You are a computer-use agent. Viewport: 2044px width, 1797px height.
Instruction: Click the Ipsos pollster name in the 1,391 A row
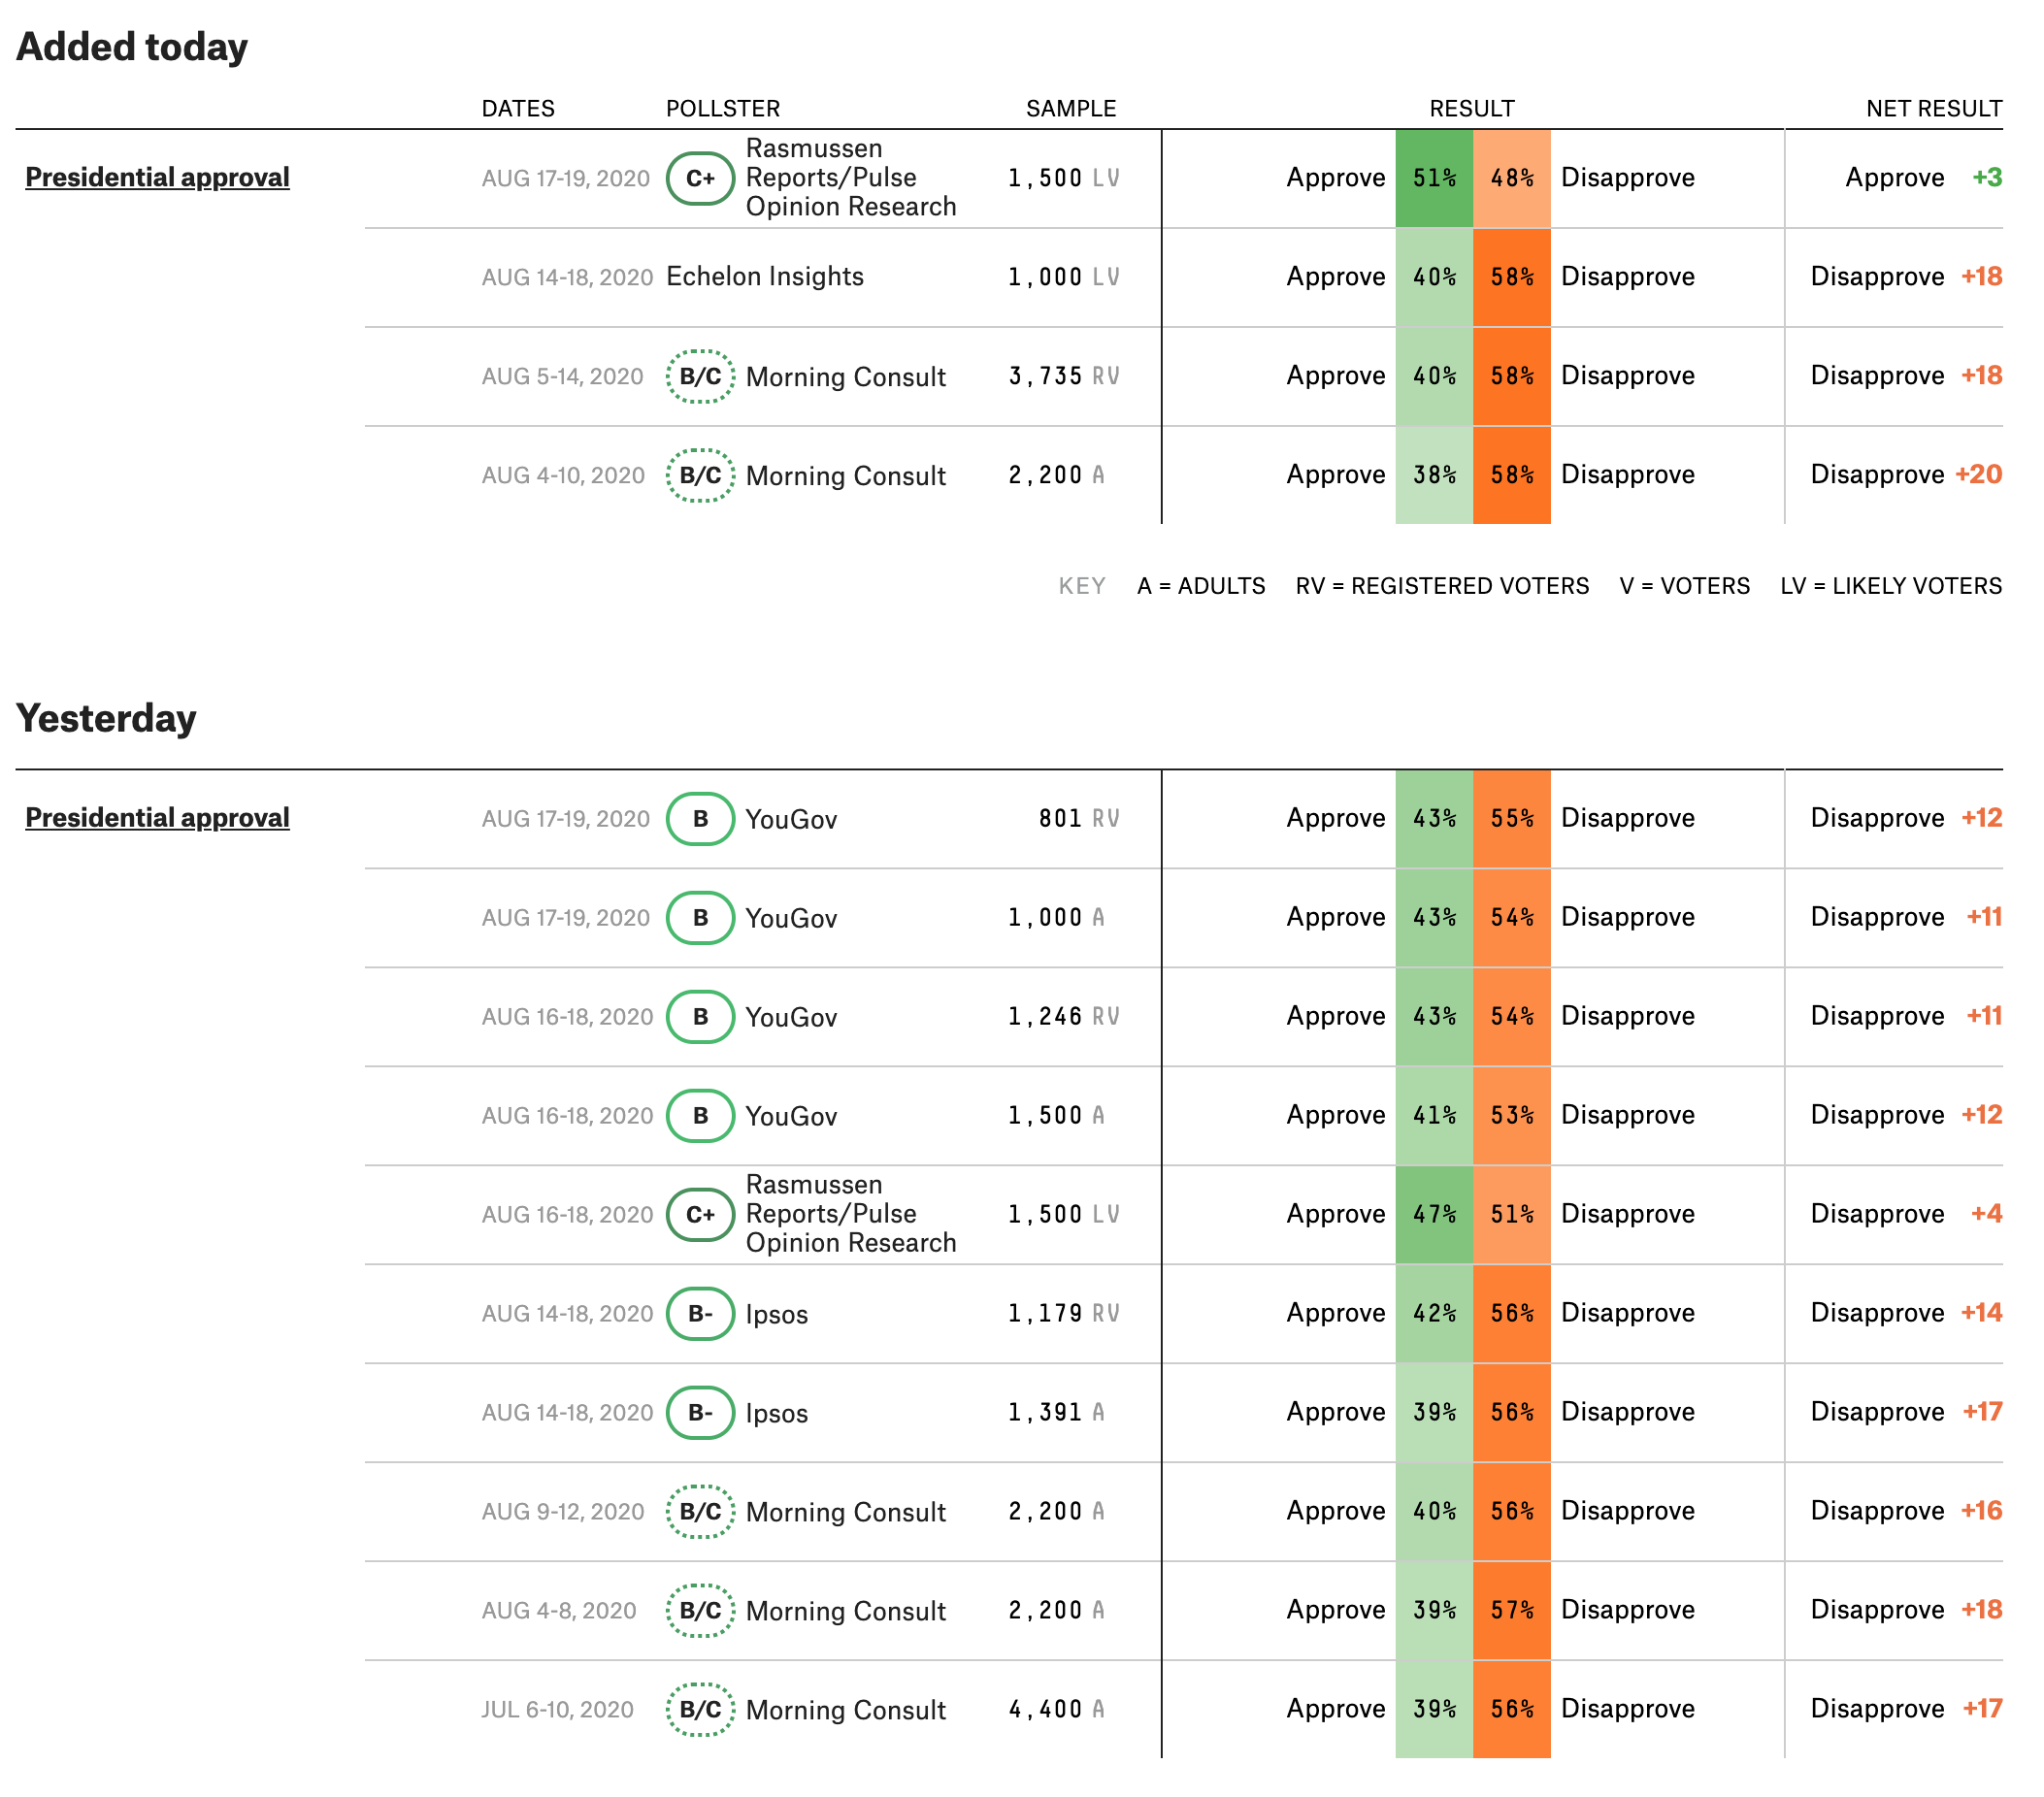click(777, 1413)
